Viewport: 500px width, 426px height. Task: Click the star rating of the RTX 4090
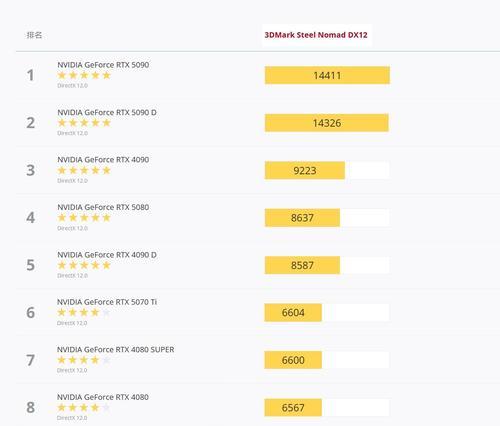[84, 170]
